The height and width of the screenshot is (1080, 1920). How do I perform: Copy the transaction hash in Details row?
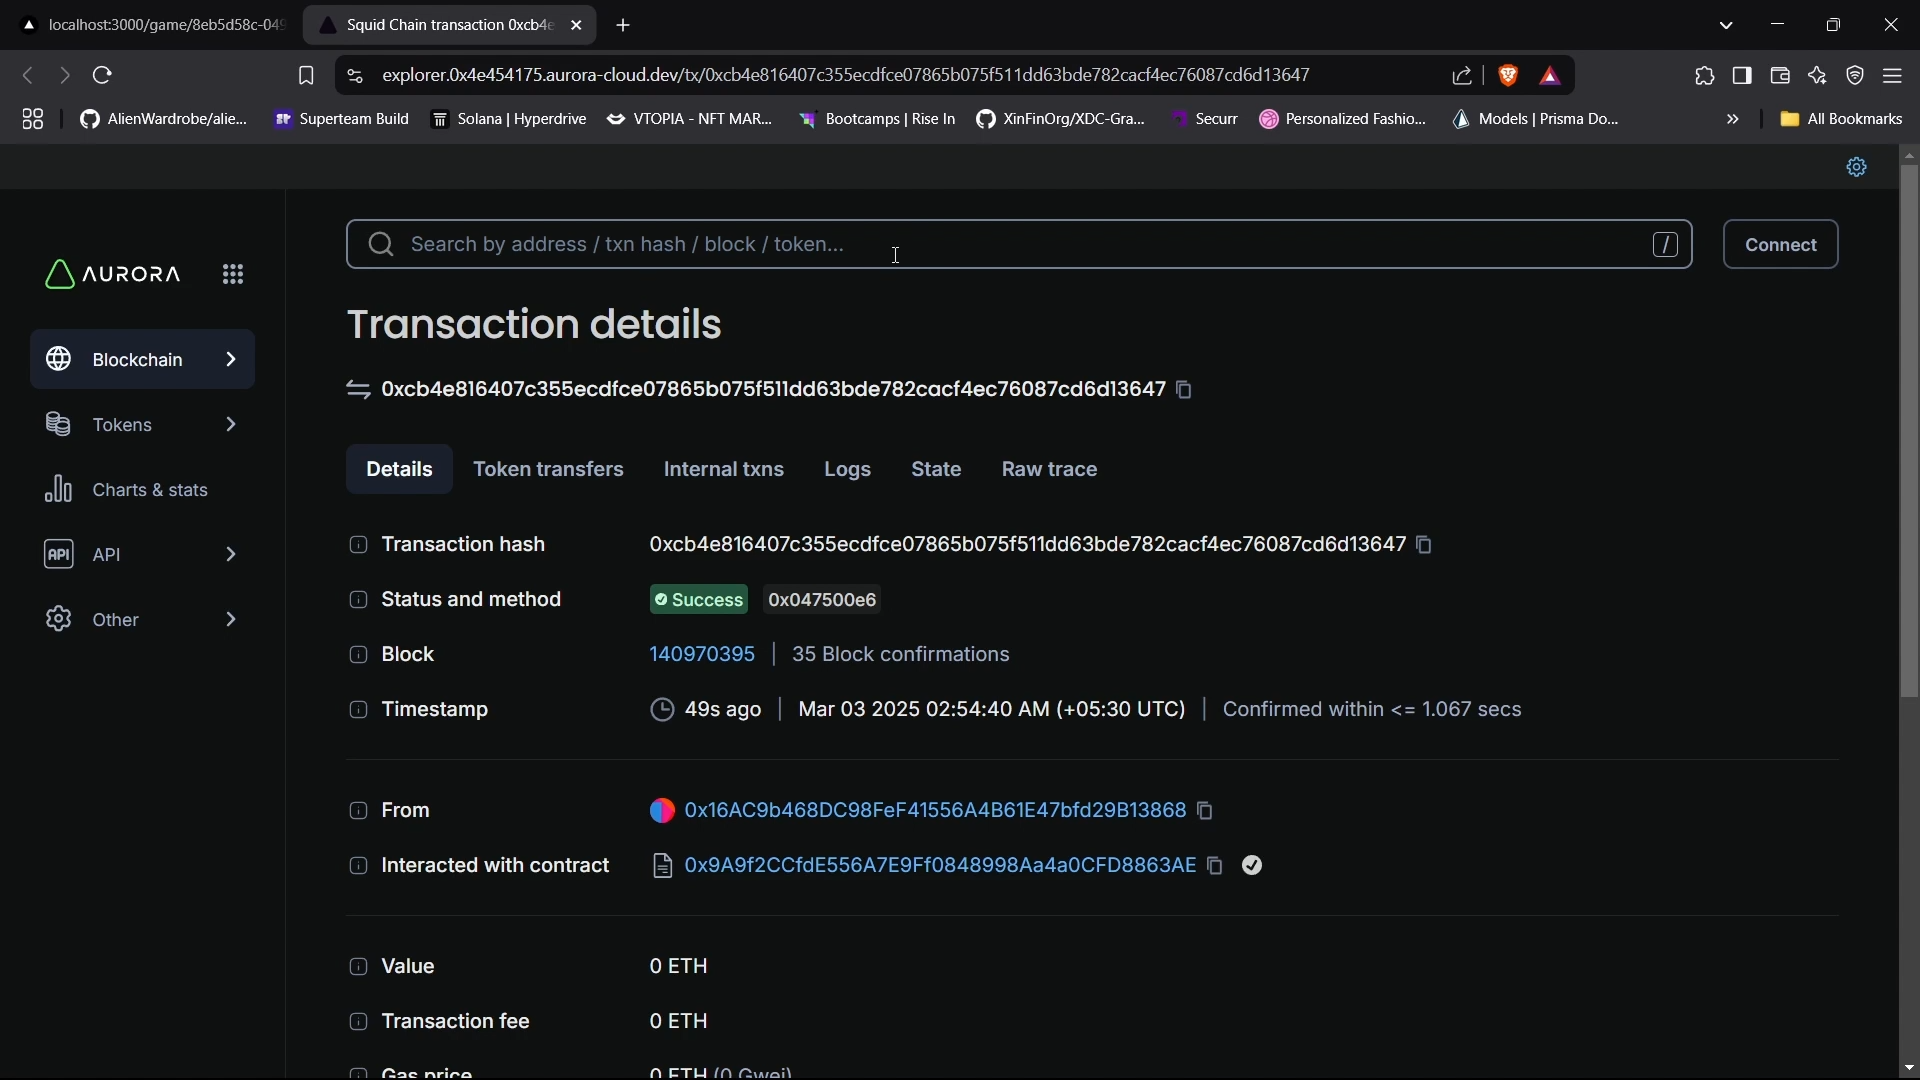coord(1425,545)
